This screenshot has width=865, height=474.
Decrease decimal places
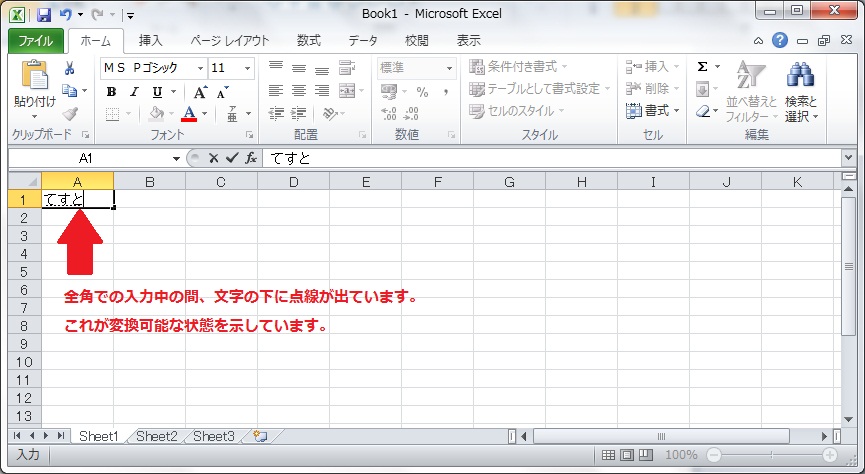tap(412, 114)
